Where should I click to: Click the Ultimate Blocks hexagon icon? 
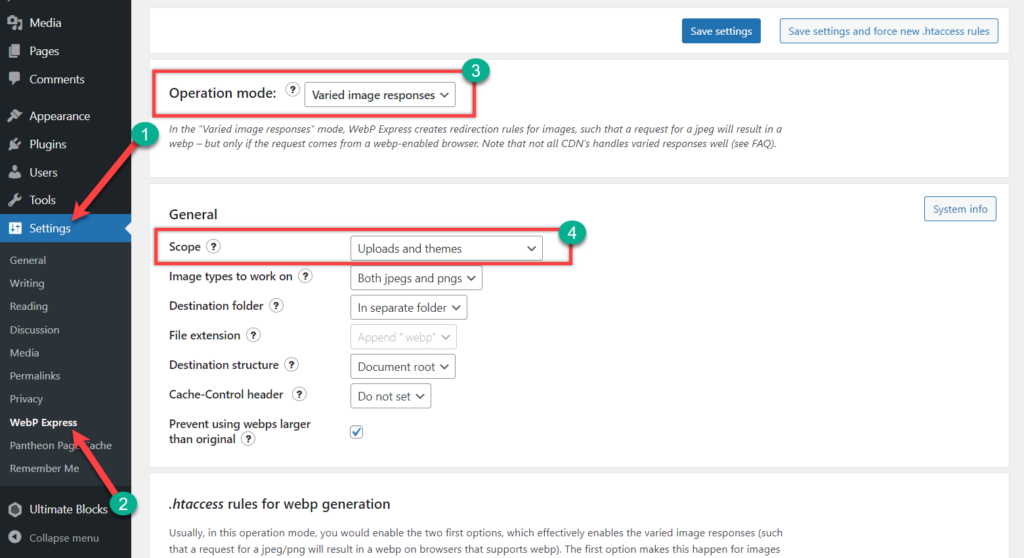click(15, 509)
